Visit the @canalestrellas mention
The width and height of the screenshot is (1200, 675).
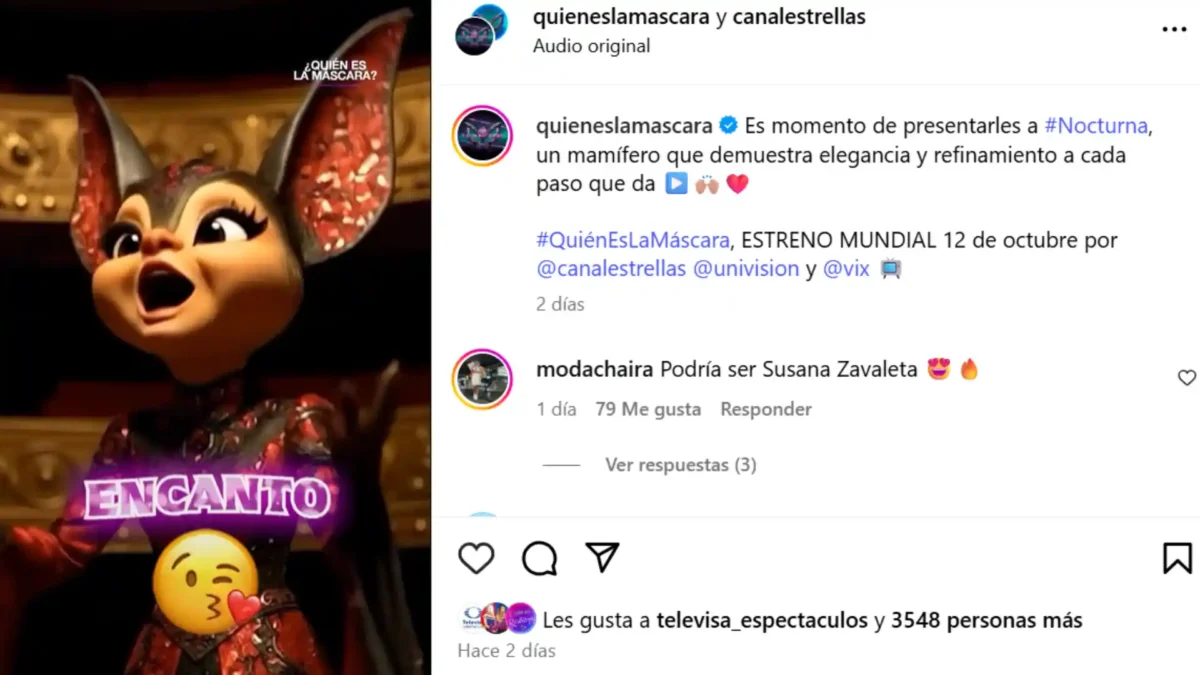tap(611, 269)
